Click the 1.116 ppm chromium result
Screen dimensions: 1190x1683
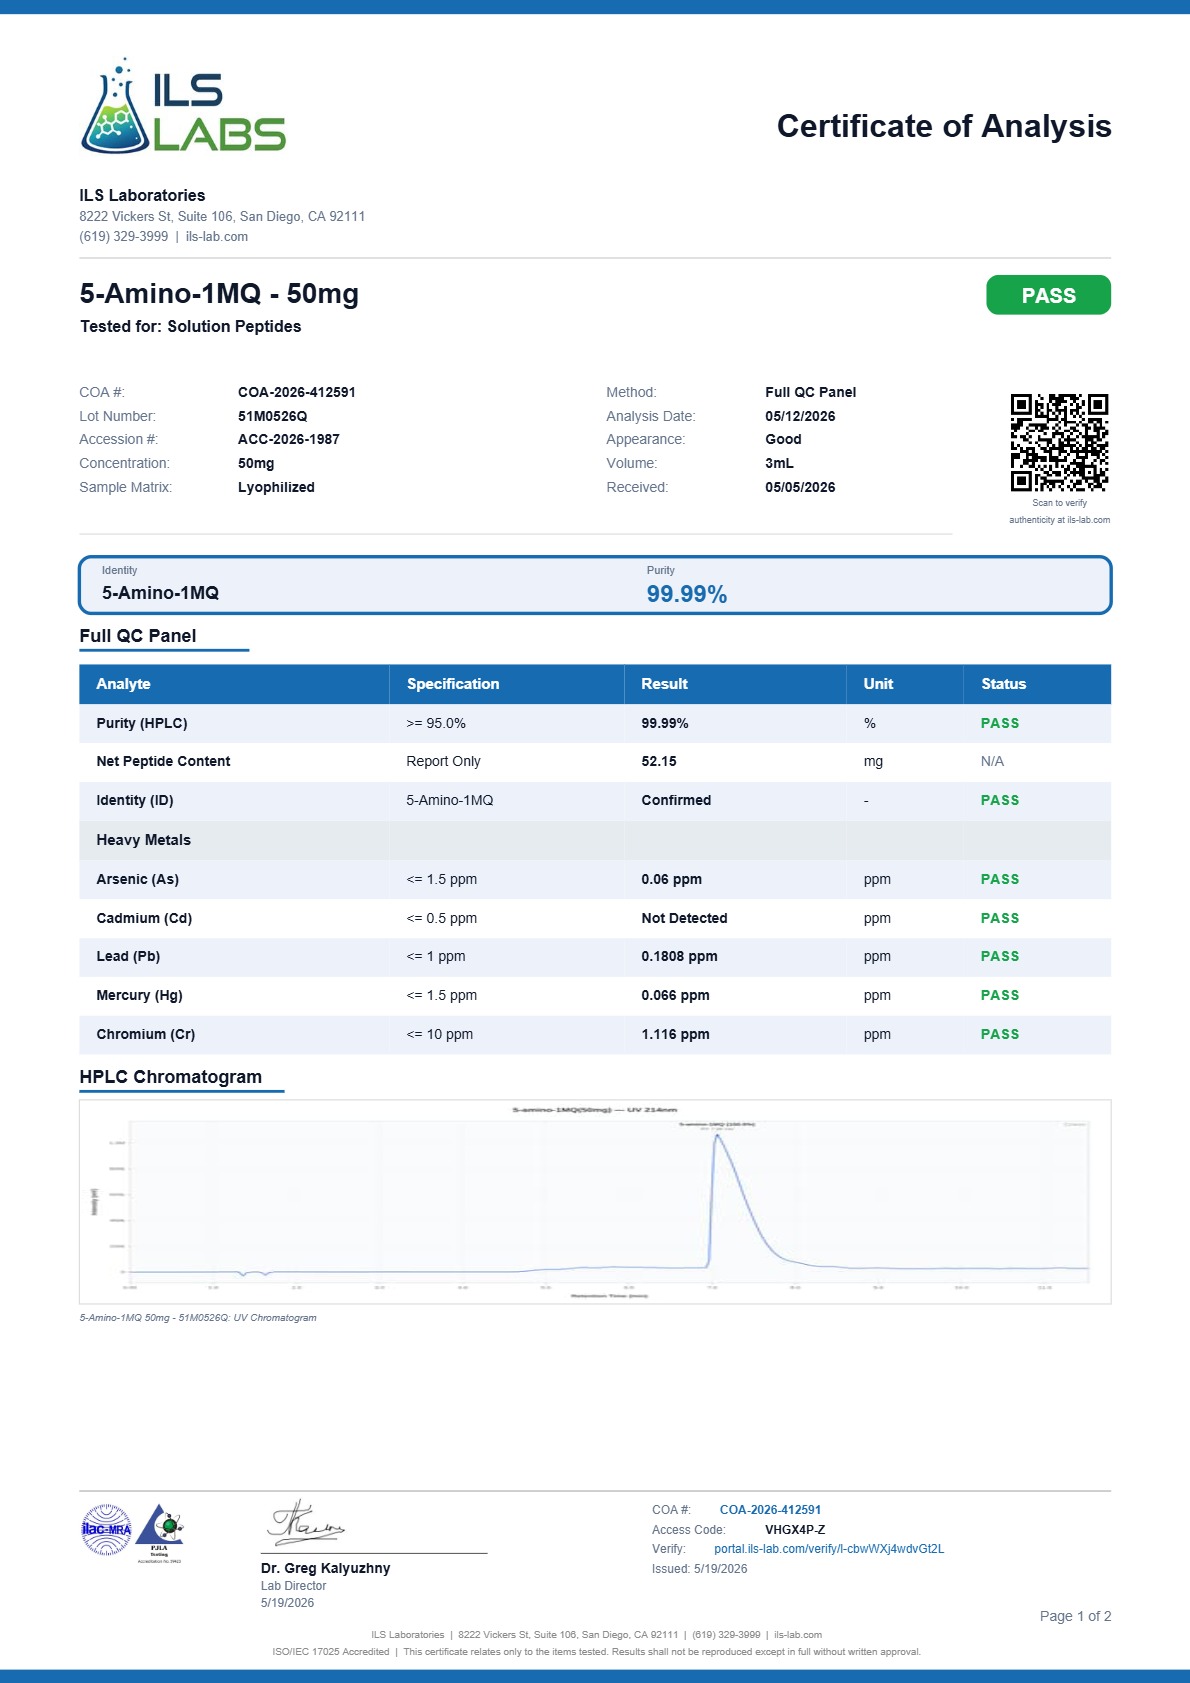click(x=675, y=1034)
